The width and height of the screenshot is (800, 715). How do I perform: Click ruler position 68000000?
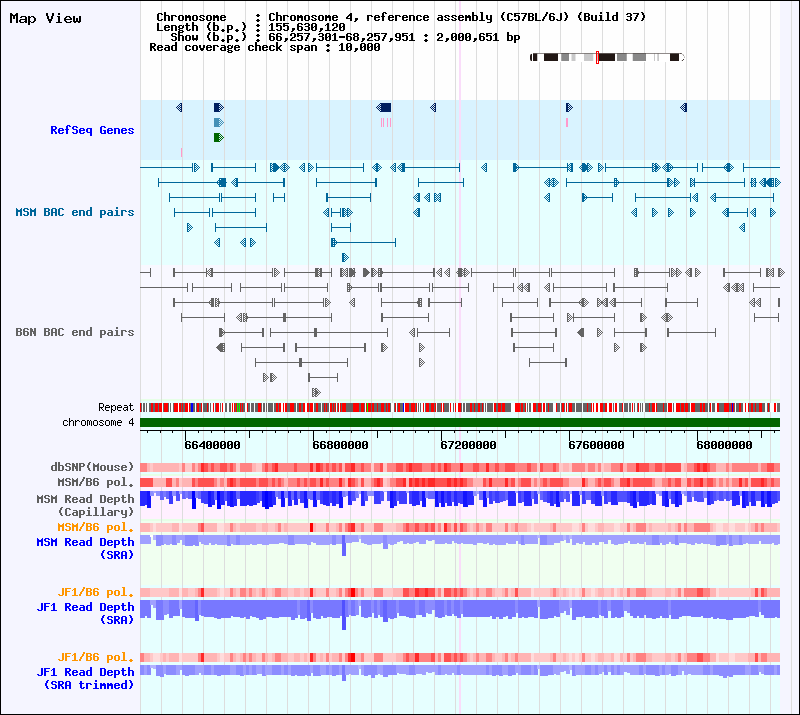tap(724, 446)
